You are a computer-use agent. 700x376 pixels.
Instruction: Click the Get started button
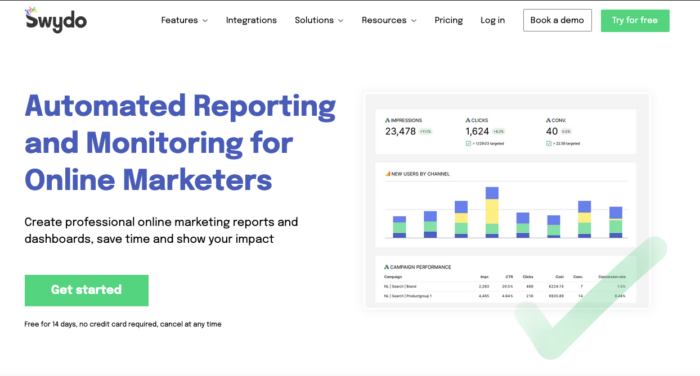click(x=87, y=290)
